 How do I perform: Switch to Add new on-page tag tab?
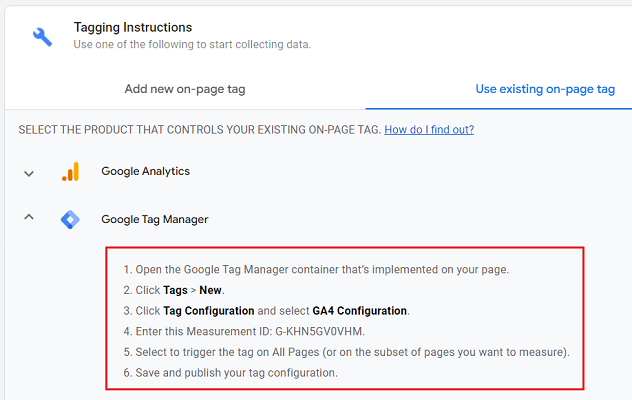click(185, 89)
